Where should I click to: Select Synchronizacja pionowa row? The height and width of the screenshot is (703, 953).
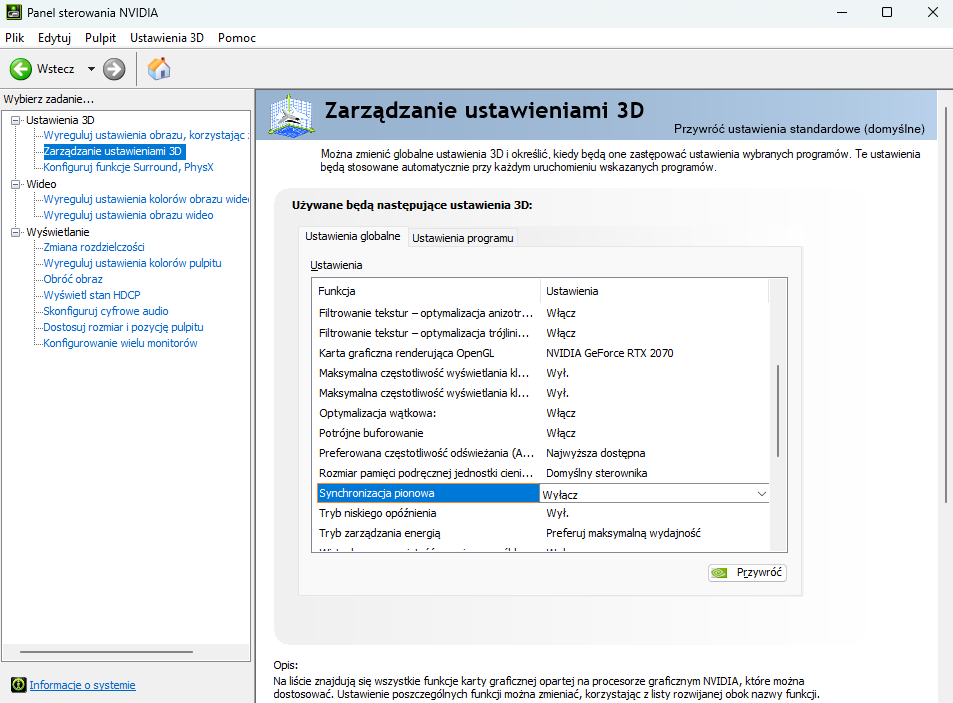(428, 493)
